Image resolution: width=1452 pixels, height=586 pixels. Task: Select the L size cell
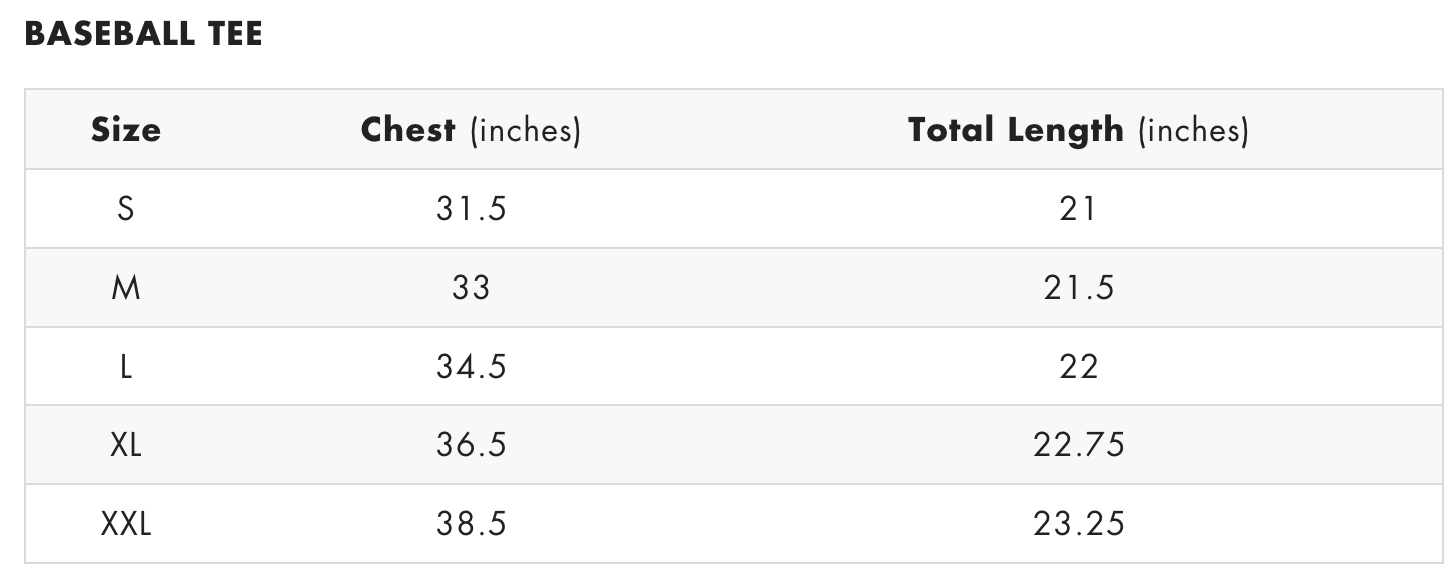click(126, 367)
